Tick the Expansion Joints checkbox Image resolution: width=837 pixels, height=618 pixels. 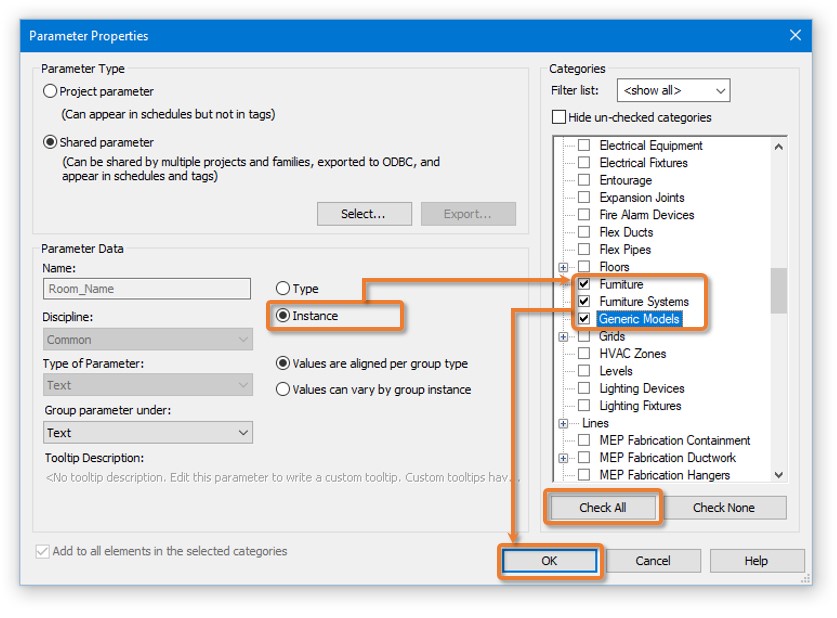click(584, 197)
